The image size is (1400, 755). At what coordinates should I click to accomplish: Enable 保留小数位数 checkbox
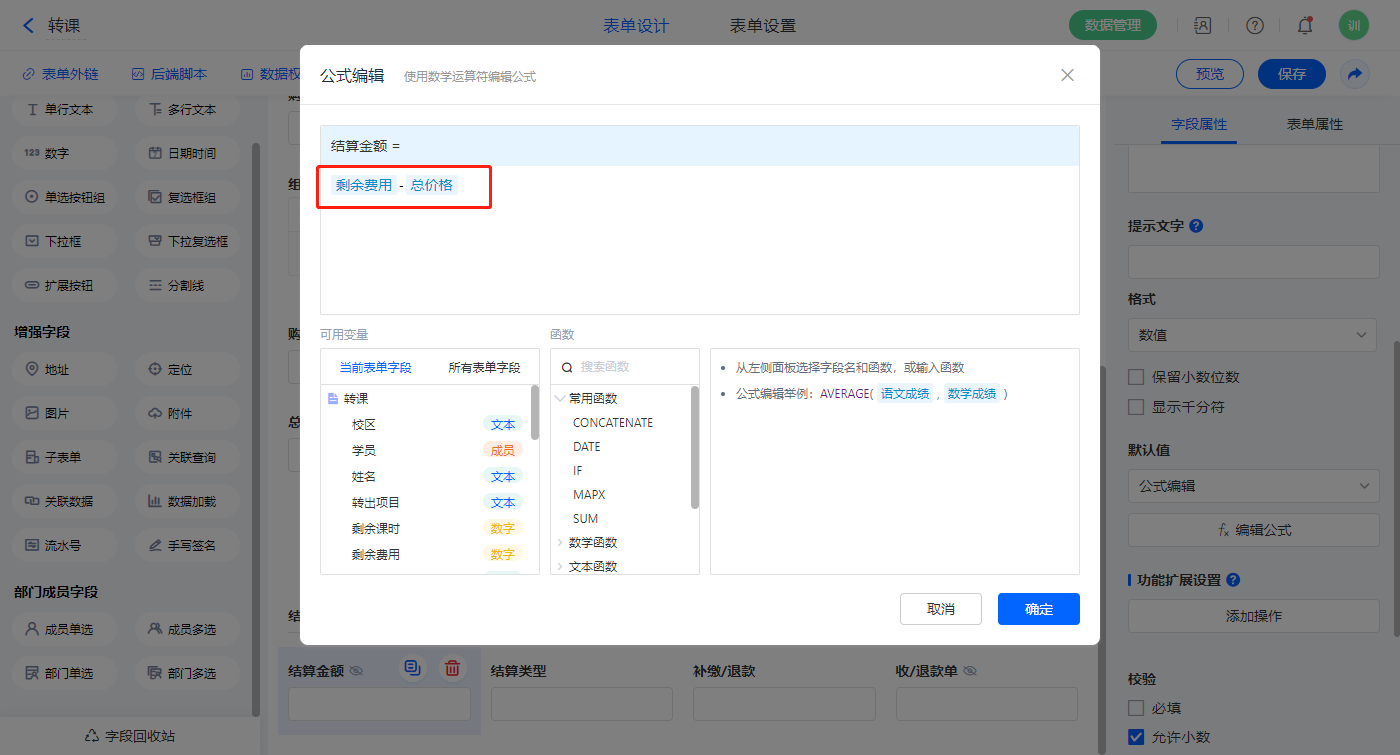[1136, 377]
